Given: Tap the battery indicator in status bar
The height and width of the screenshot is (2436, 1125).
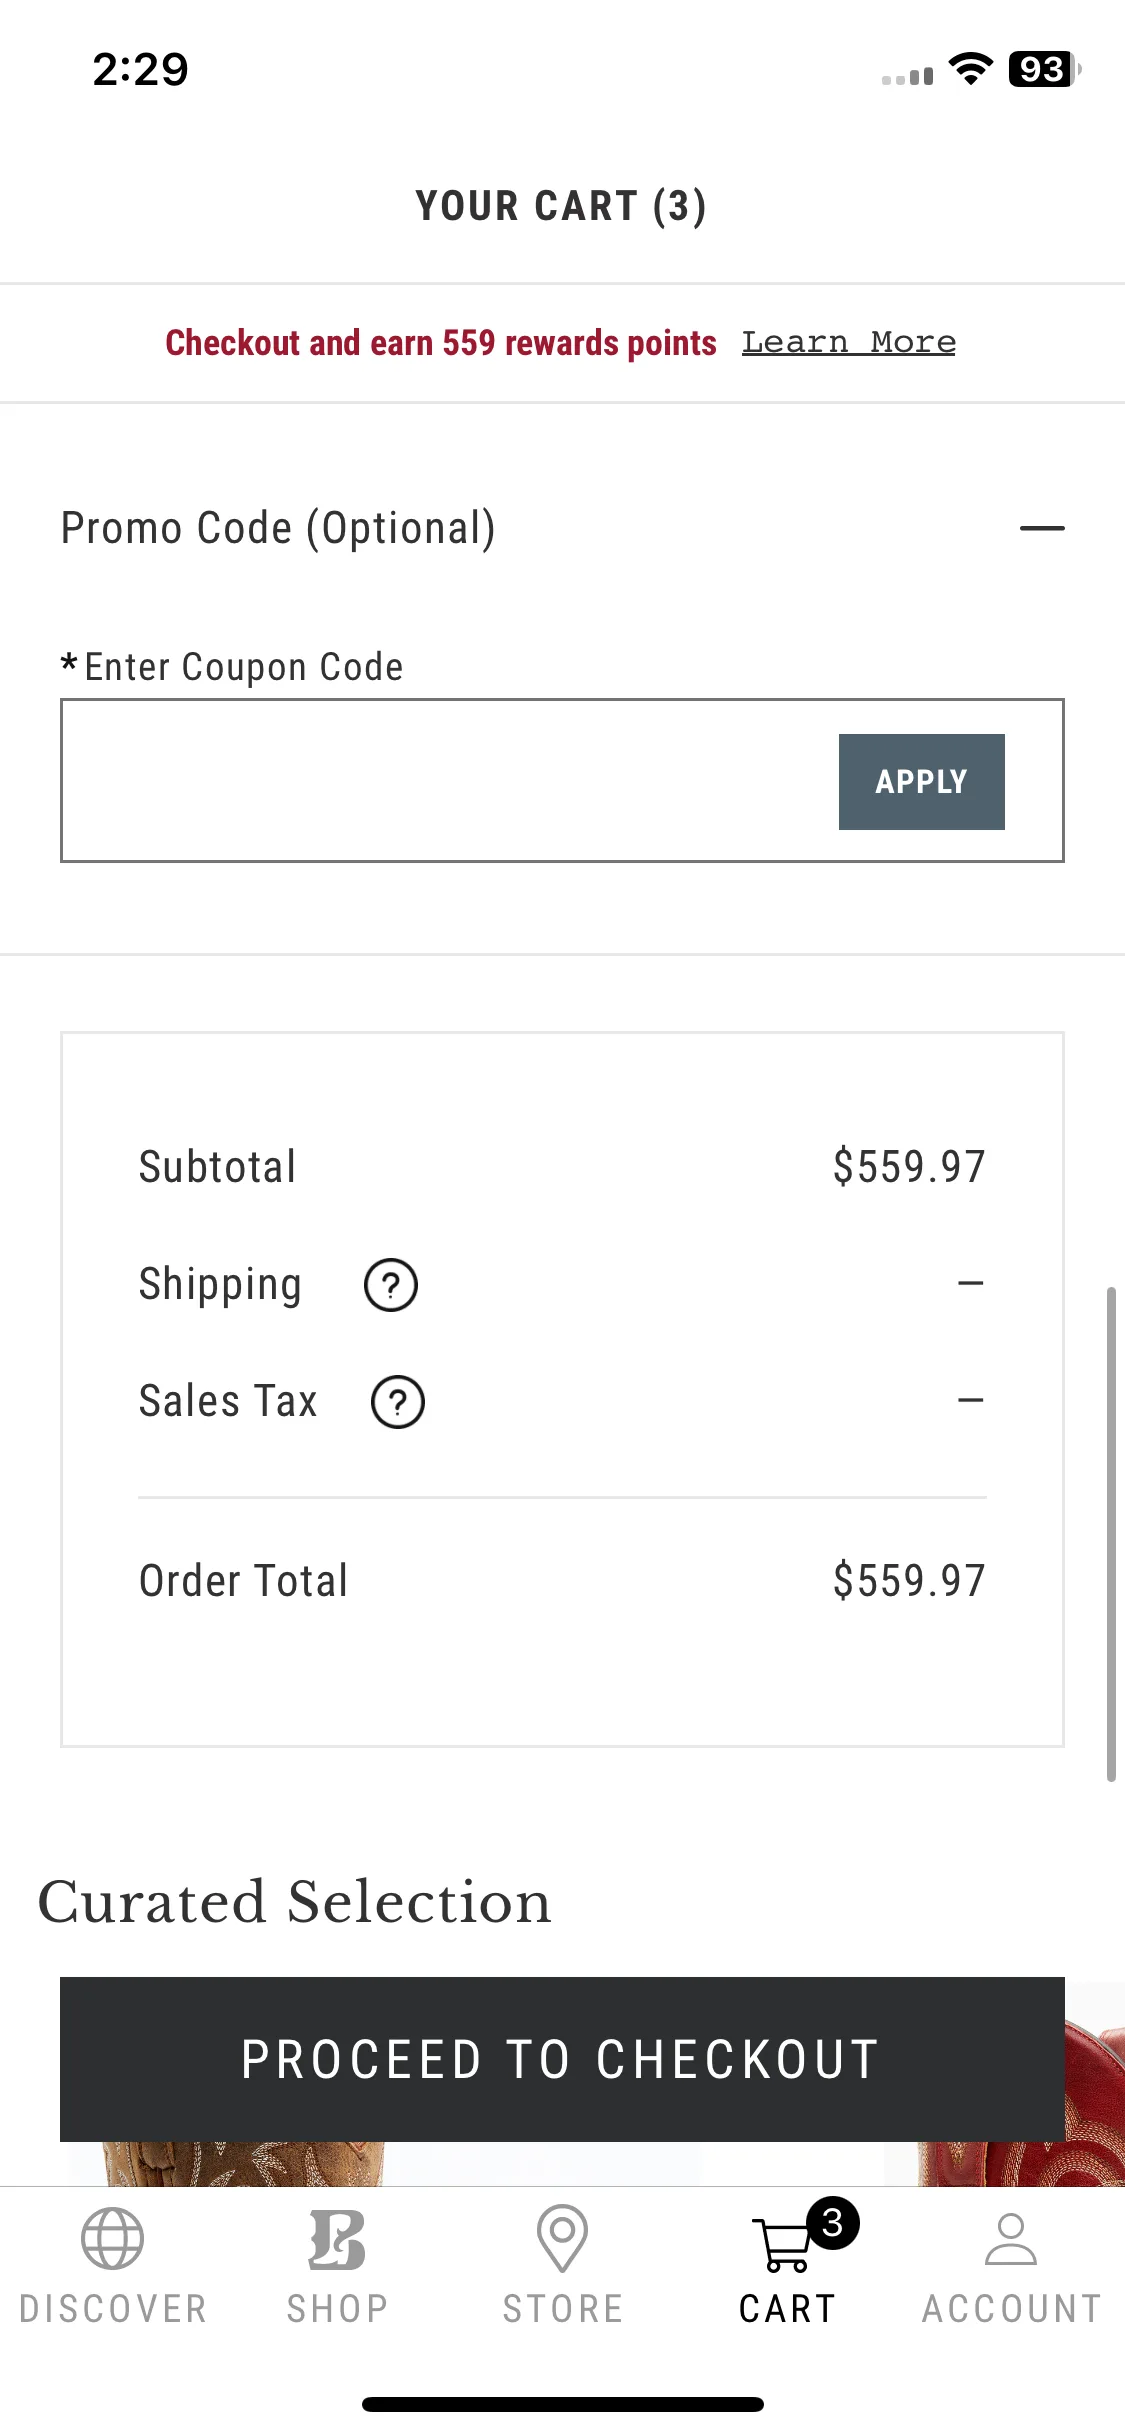Looking at the screenshot, I should coord(1045,69).
